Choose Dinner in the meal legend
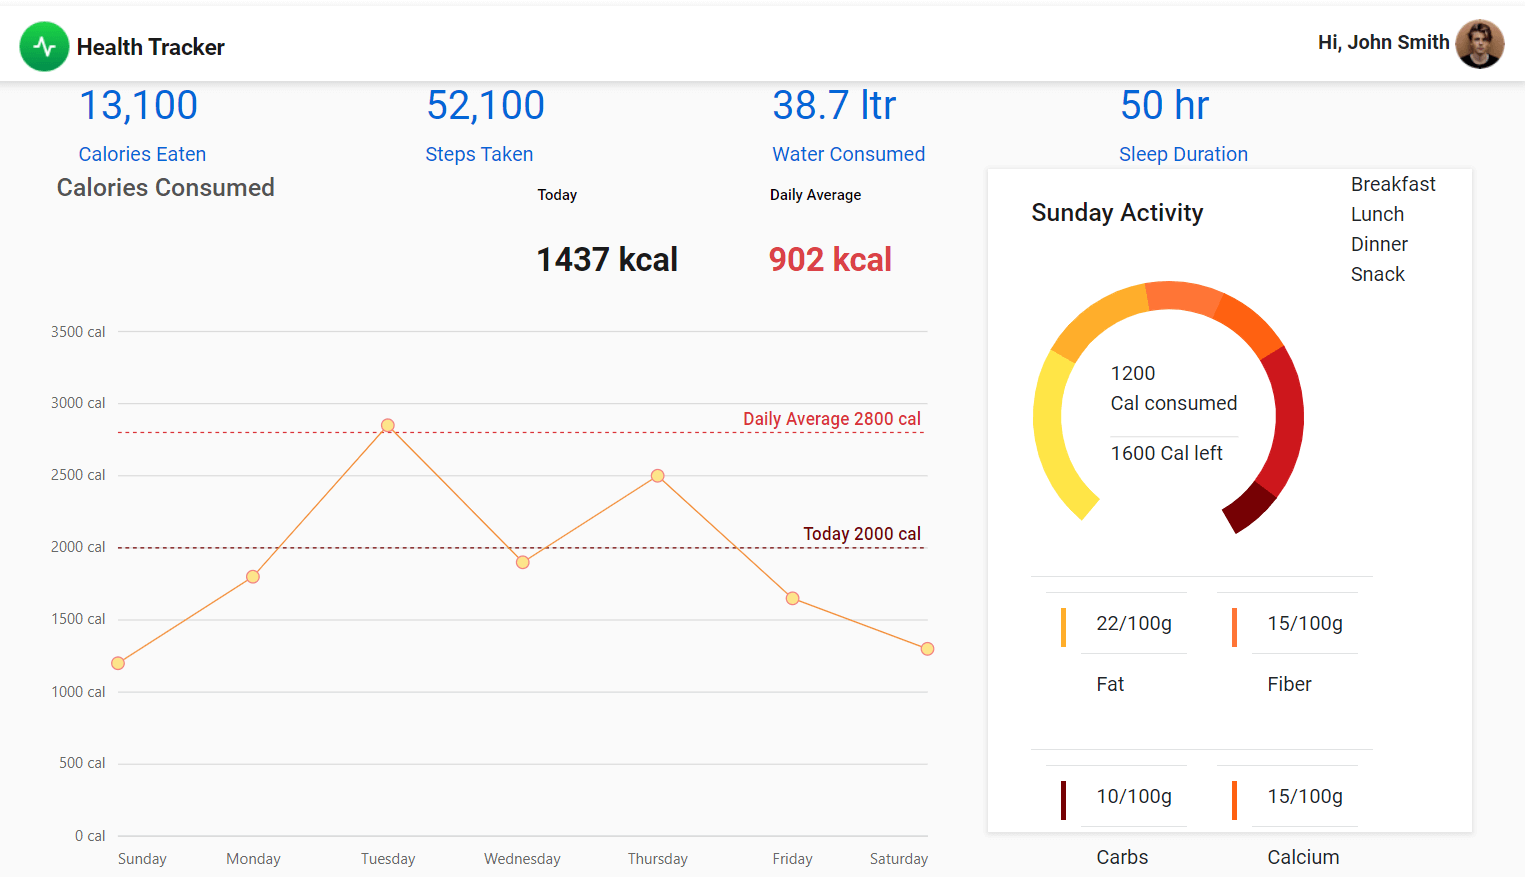The image size is (1525, 877). (1379, 244)
